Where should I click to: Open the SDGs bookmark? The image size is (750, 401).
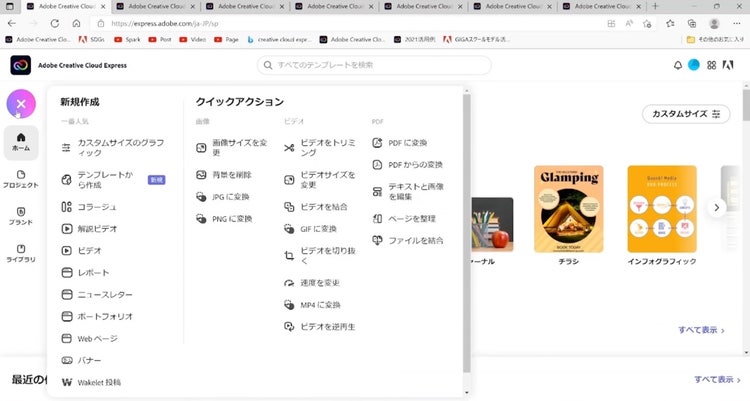click(92, 40)
